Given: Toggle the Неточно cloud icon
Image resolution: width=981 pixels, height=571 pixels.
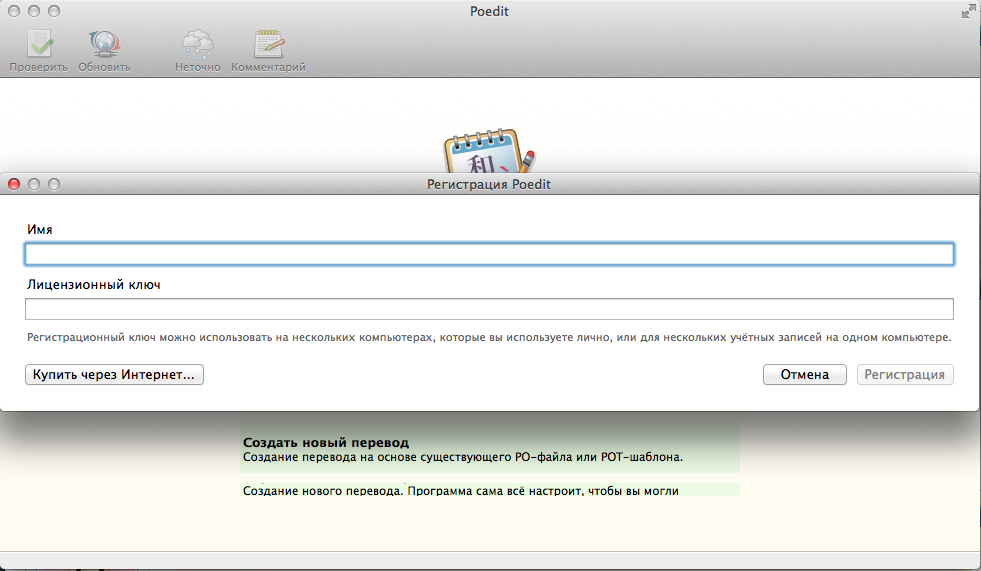Looking at the screenshot, I should pos(198,45).
